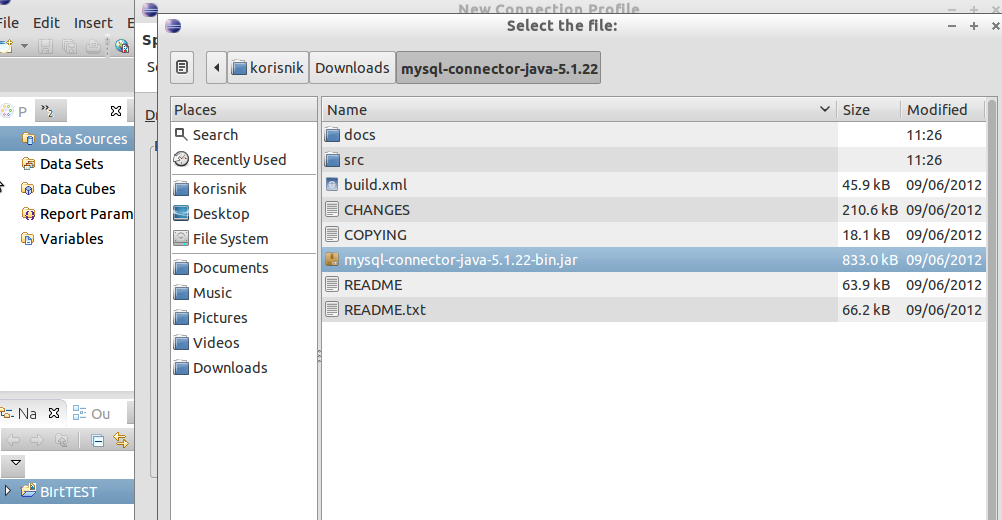Select the docs folder

654,135
